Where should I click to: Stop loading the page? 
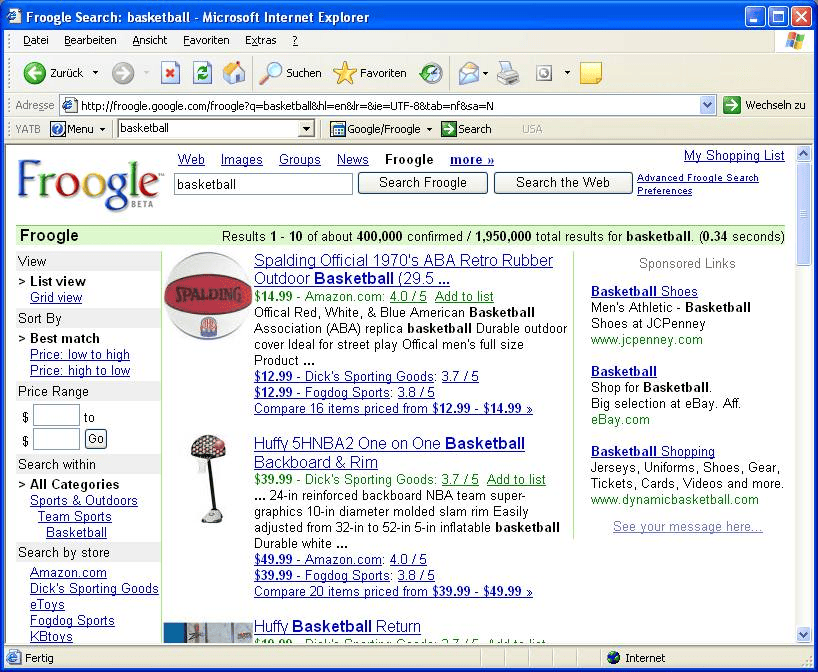(168, 73)
